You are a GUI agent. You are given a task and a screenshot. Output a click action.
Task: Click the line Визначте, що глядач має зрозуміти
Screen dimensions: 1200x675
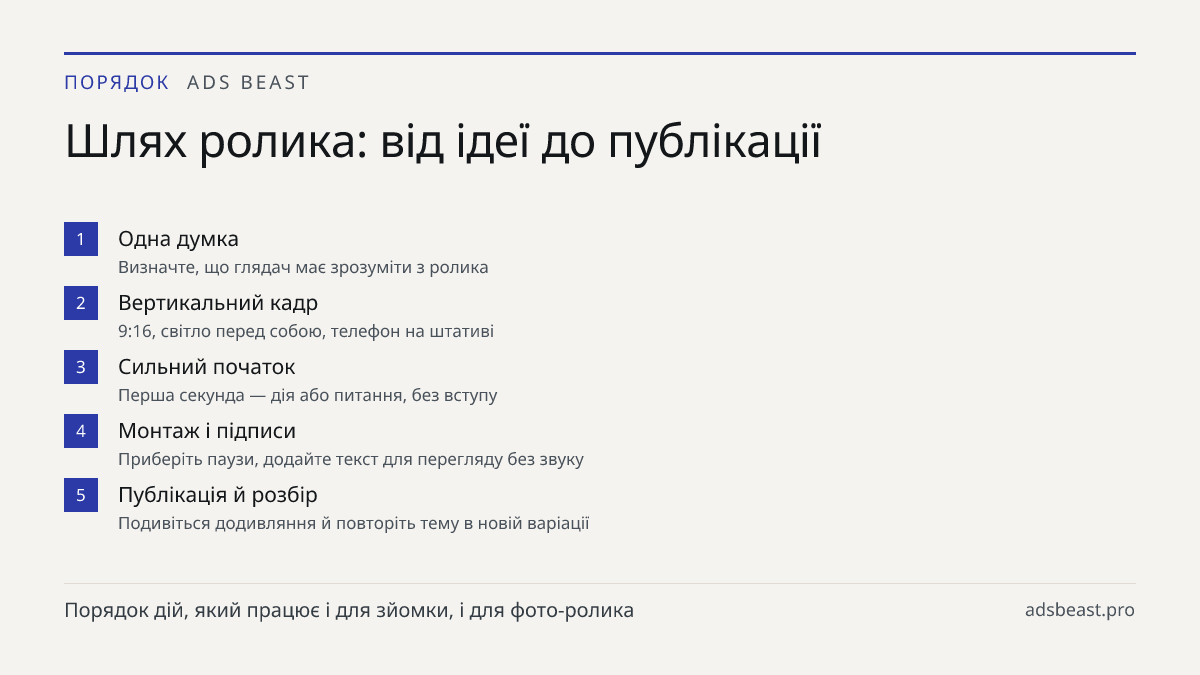tap(303, 268)
